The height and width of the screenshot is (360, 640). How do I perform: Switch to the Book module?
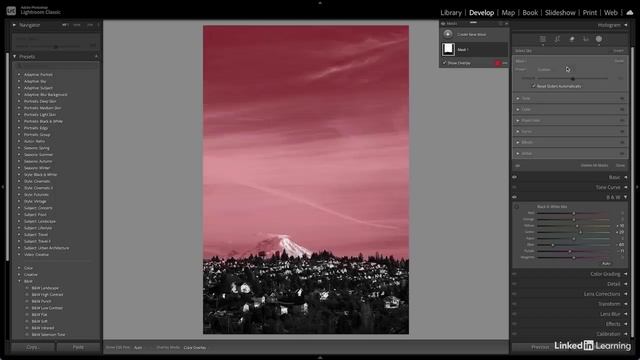(x=530, y=13)
